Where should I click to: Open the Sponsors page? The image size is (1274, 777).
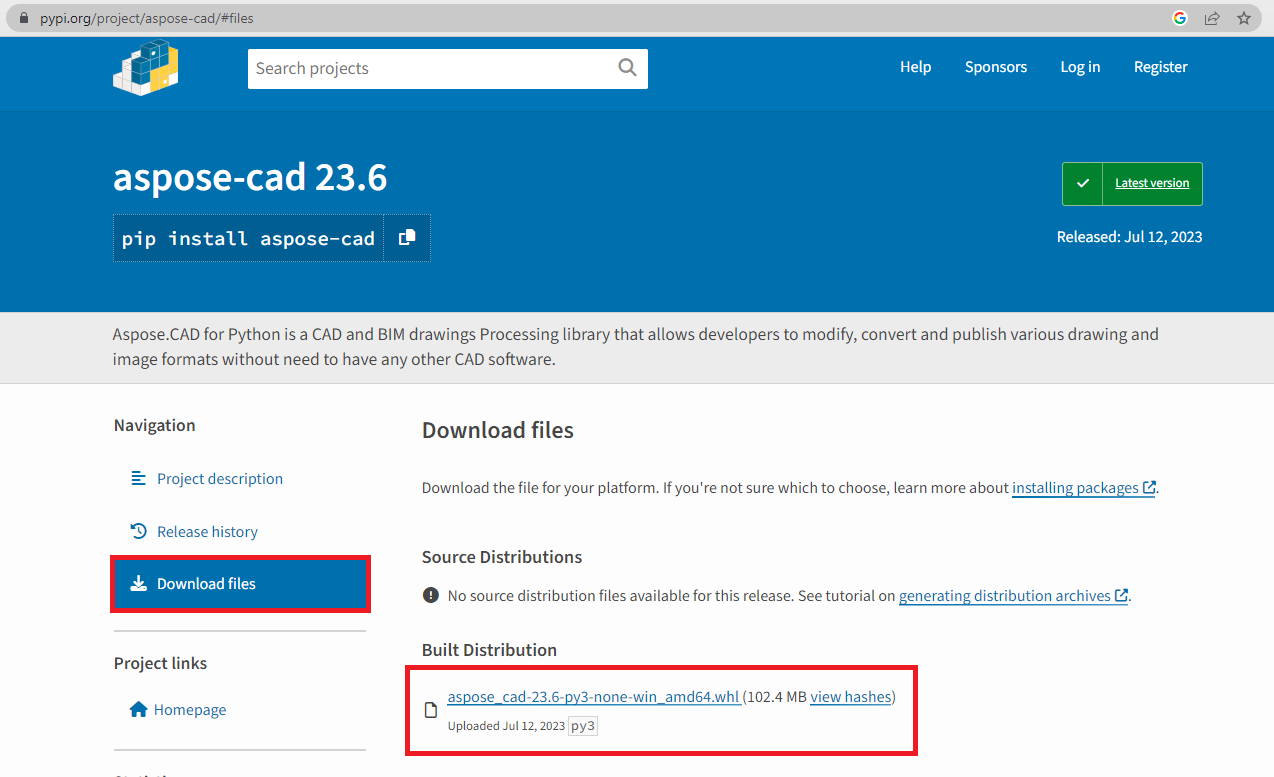995,67
